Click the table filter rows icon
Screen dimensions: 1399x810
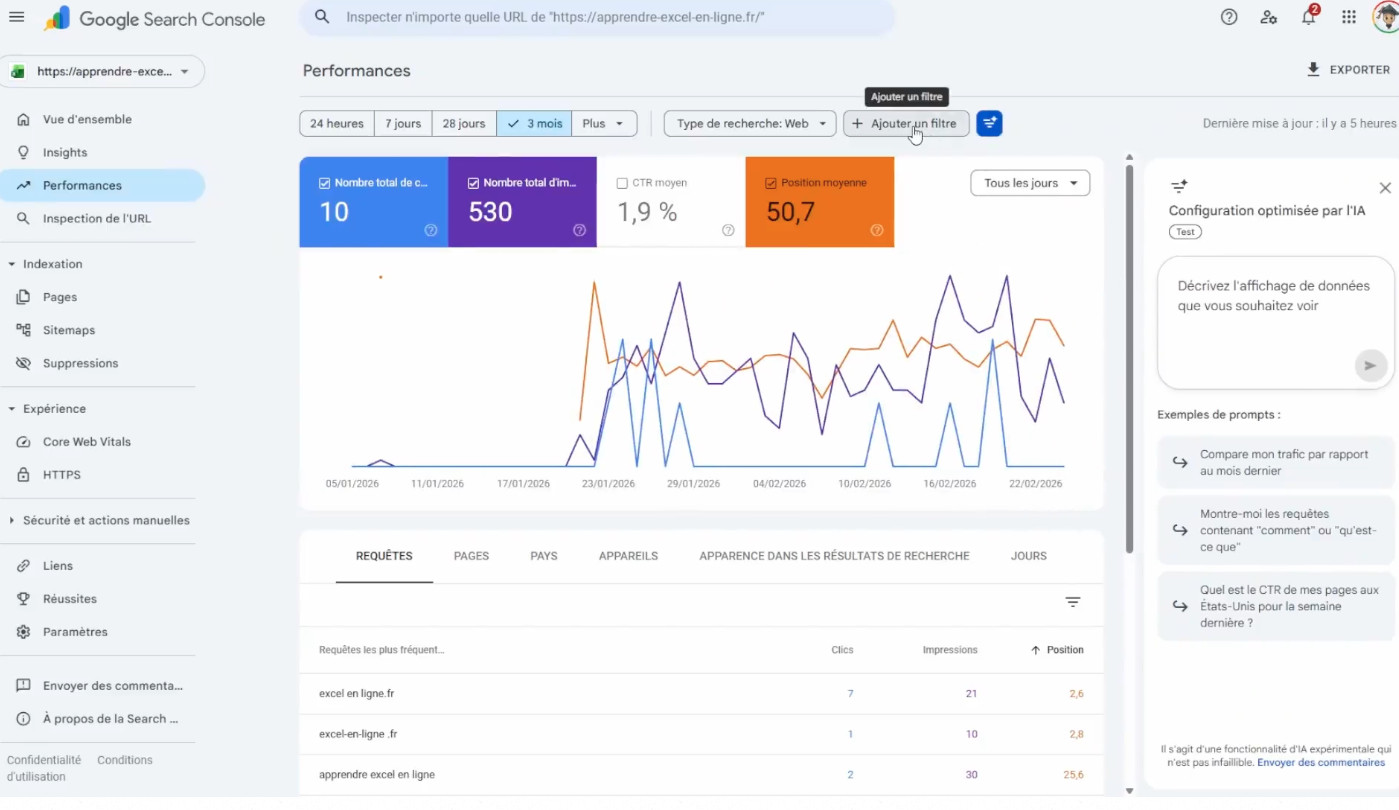coord(1073,602)
